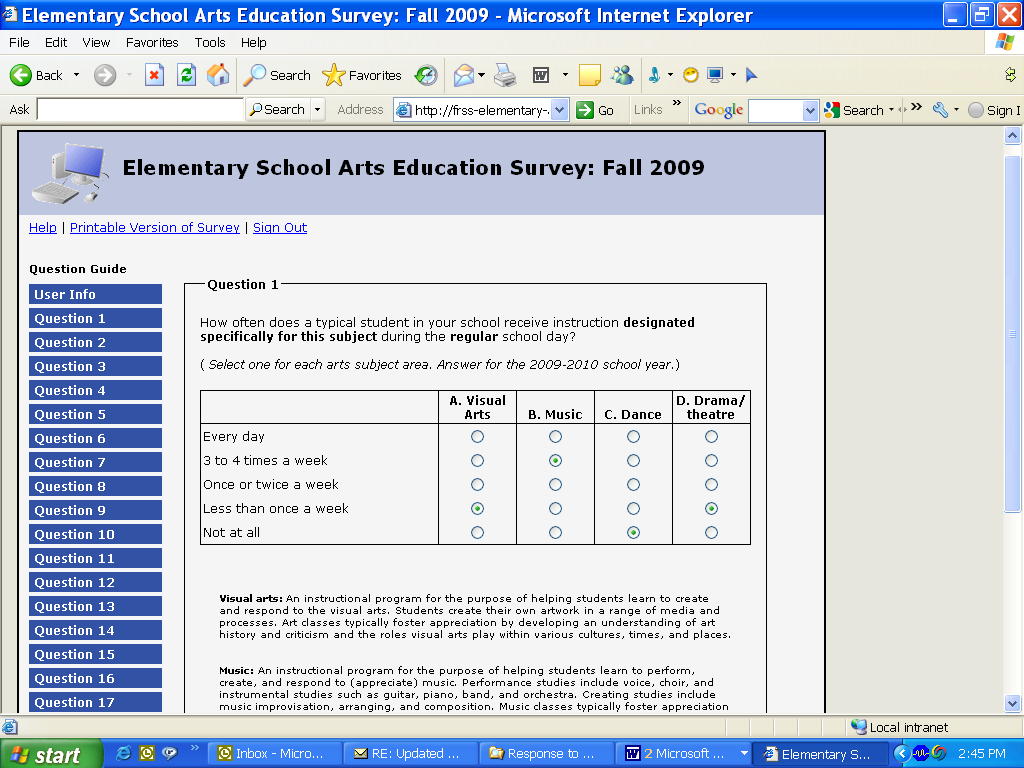1024x768 pixels.
Task: Open the Ask Search button dropdown arrow
Action: [318, 110]
